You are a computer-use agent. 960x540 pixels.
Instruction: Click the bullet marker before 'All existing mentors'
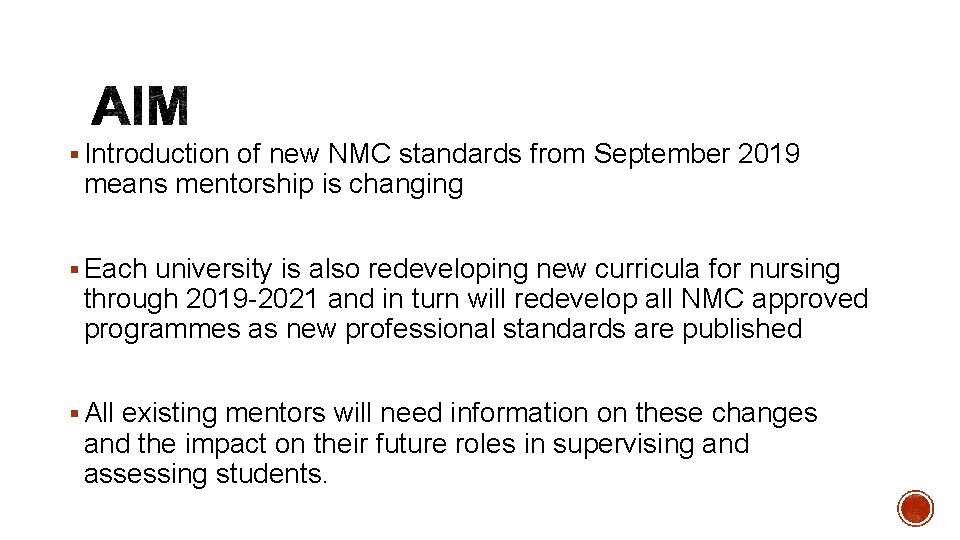(74, 414)
